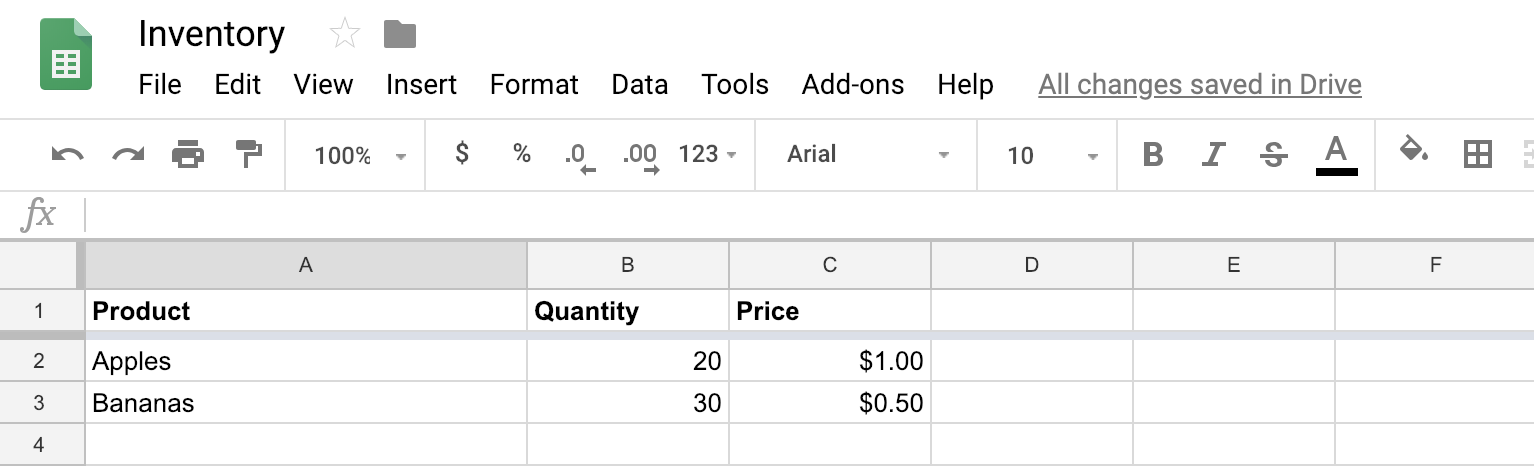Open the text color picker

tap(1336, 155)
